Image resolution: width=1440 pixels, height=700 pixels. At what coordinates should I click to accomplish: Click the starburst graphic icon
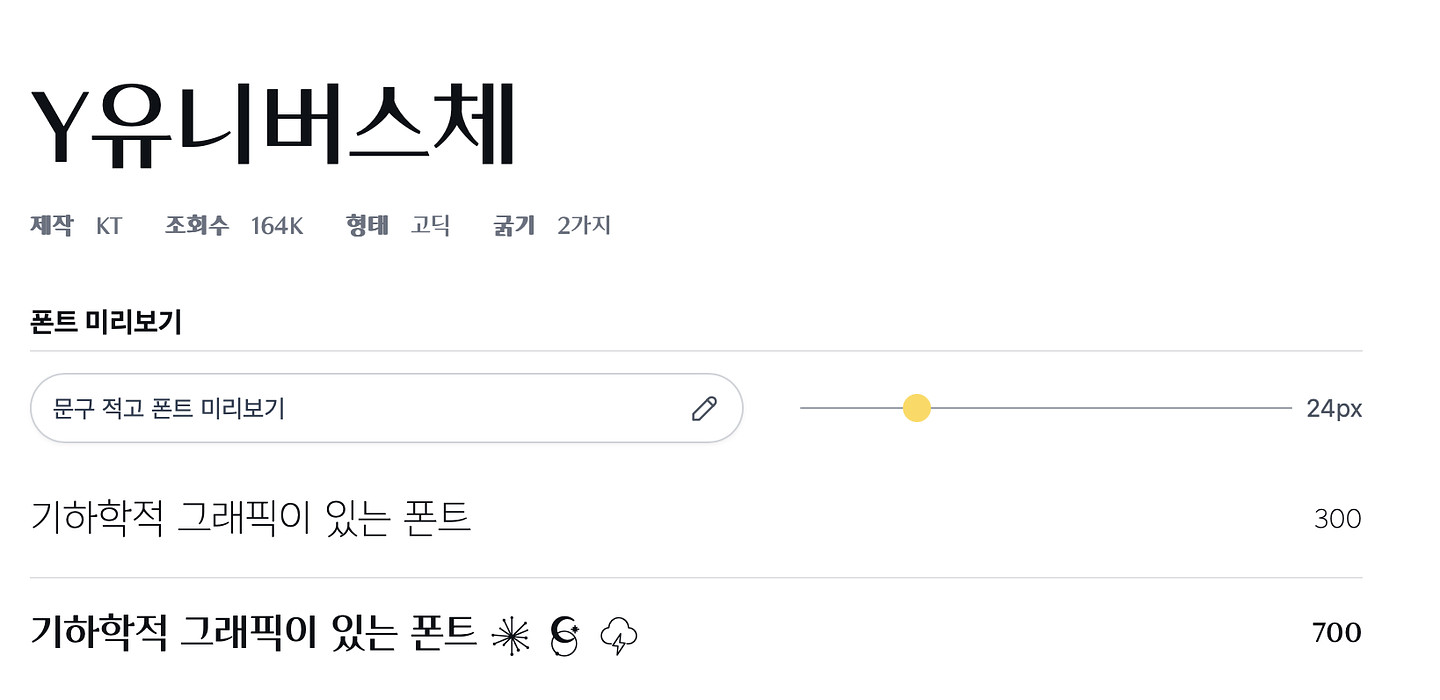[511, 635]
